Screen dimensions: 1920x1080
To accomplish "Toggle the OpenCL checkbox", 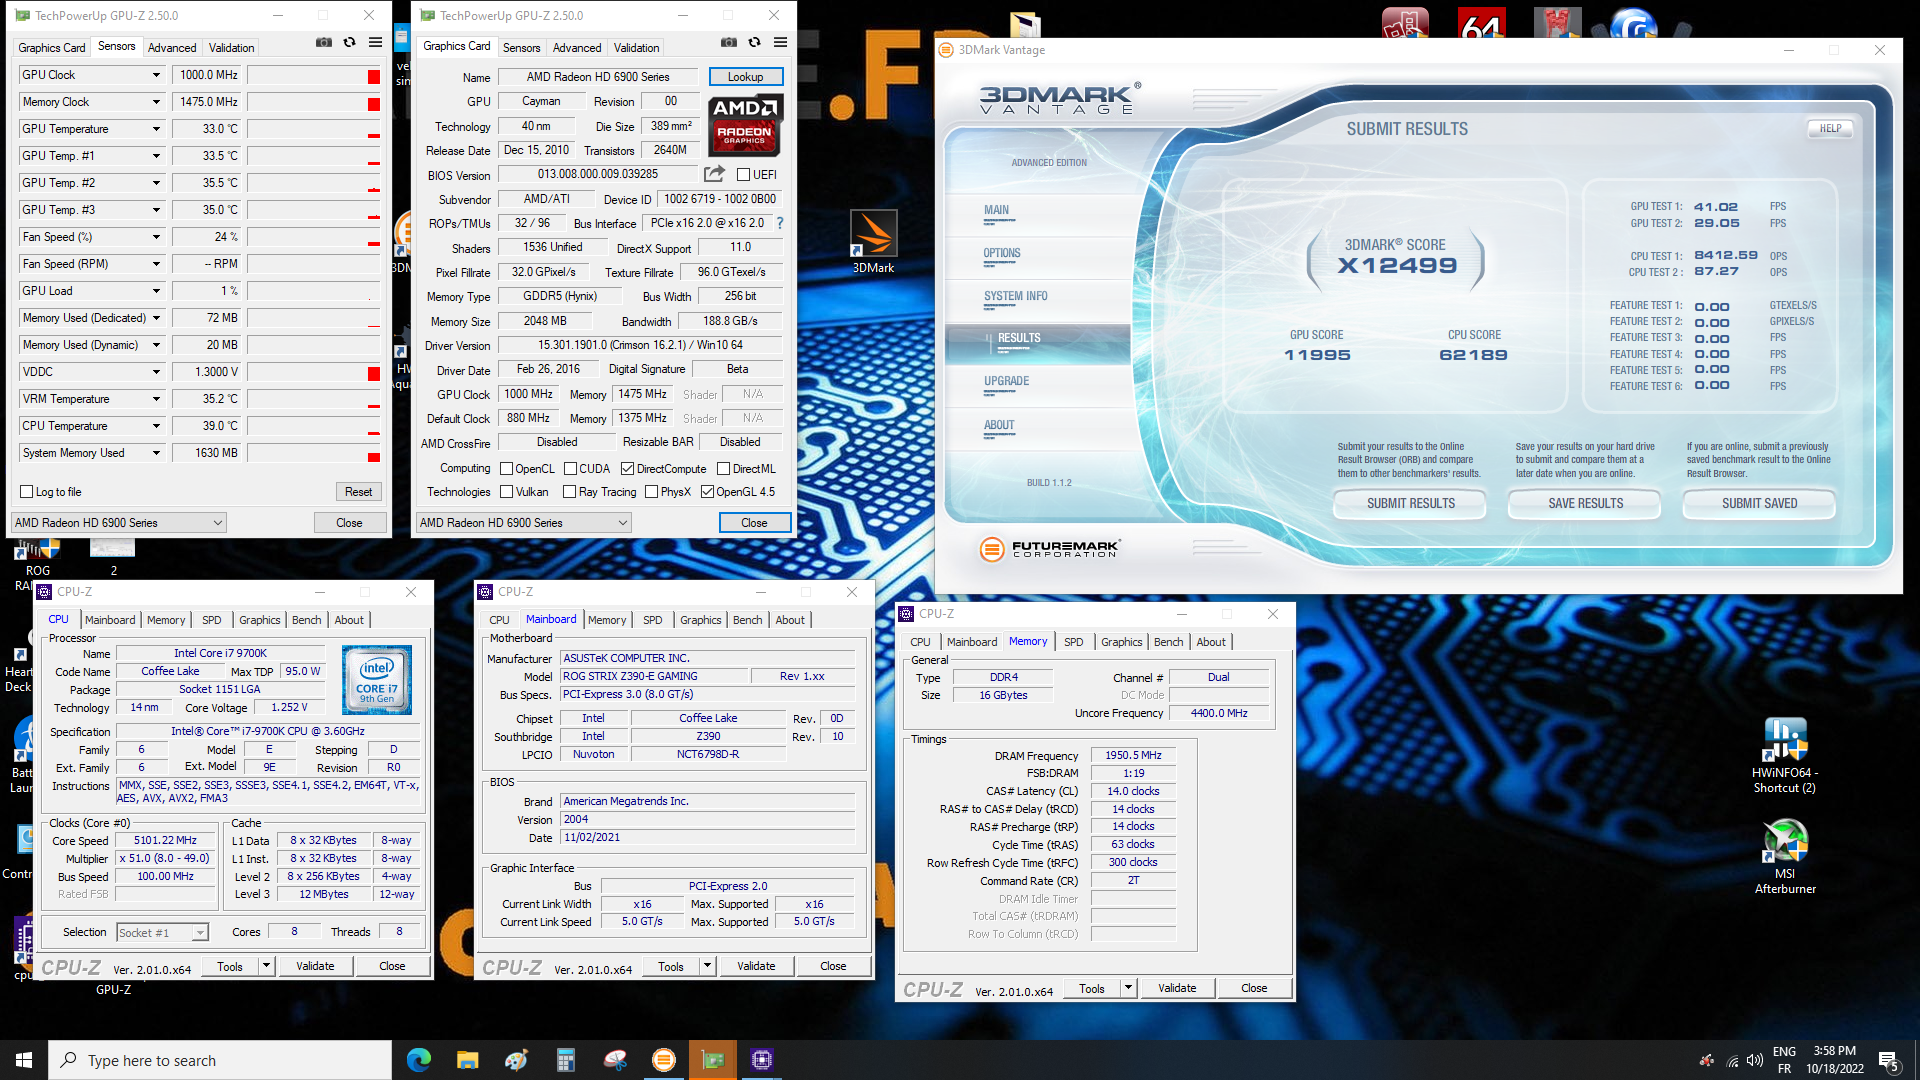I will click(506, 469).
